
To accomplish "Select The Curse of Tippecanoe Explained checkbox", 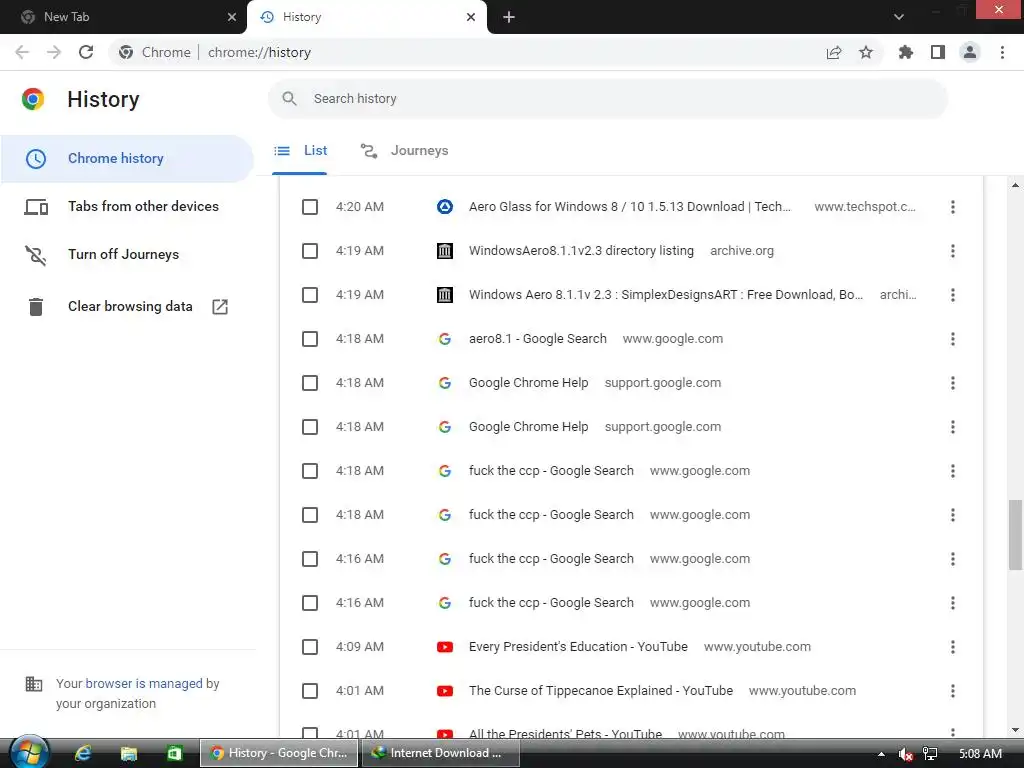I will pos(310,691).
